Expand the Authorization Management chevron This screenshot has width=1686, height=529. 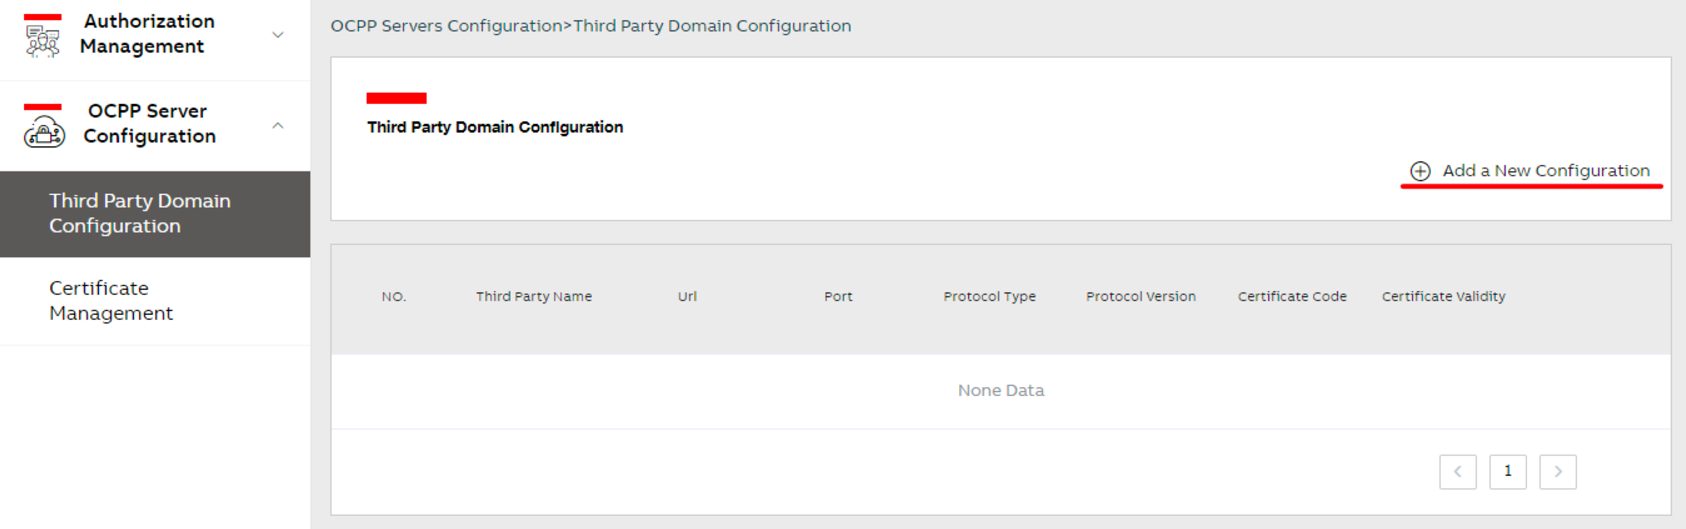pos(278,35)
